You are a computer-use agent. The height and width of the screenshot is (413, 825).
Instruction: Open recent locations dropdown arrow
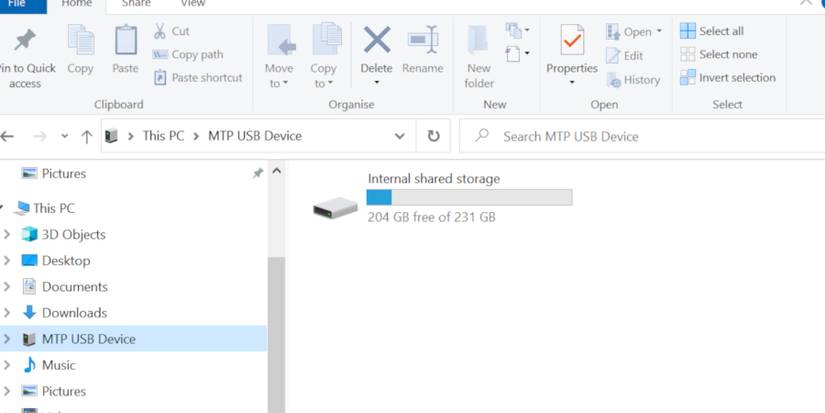coord(64,136)
